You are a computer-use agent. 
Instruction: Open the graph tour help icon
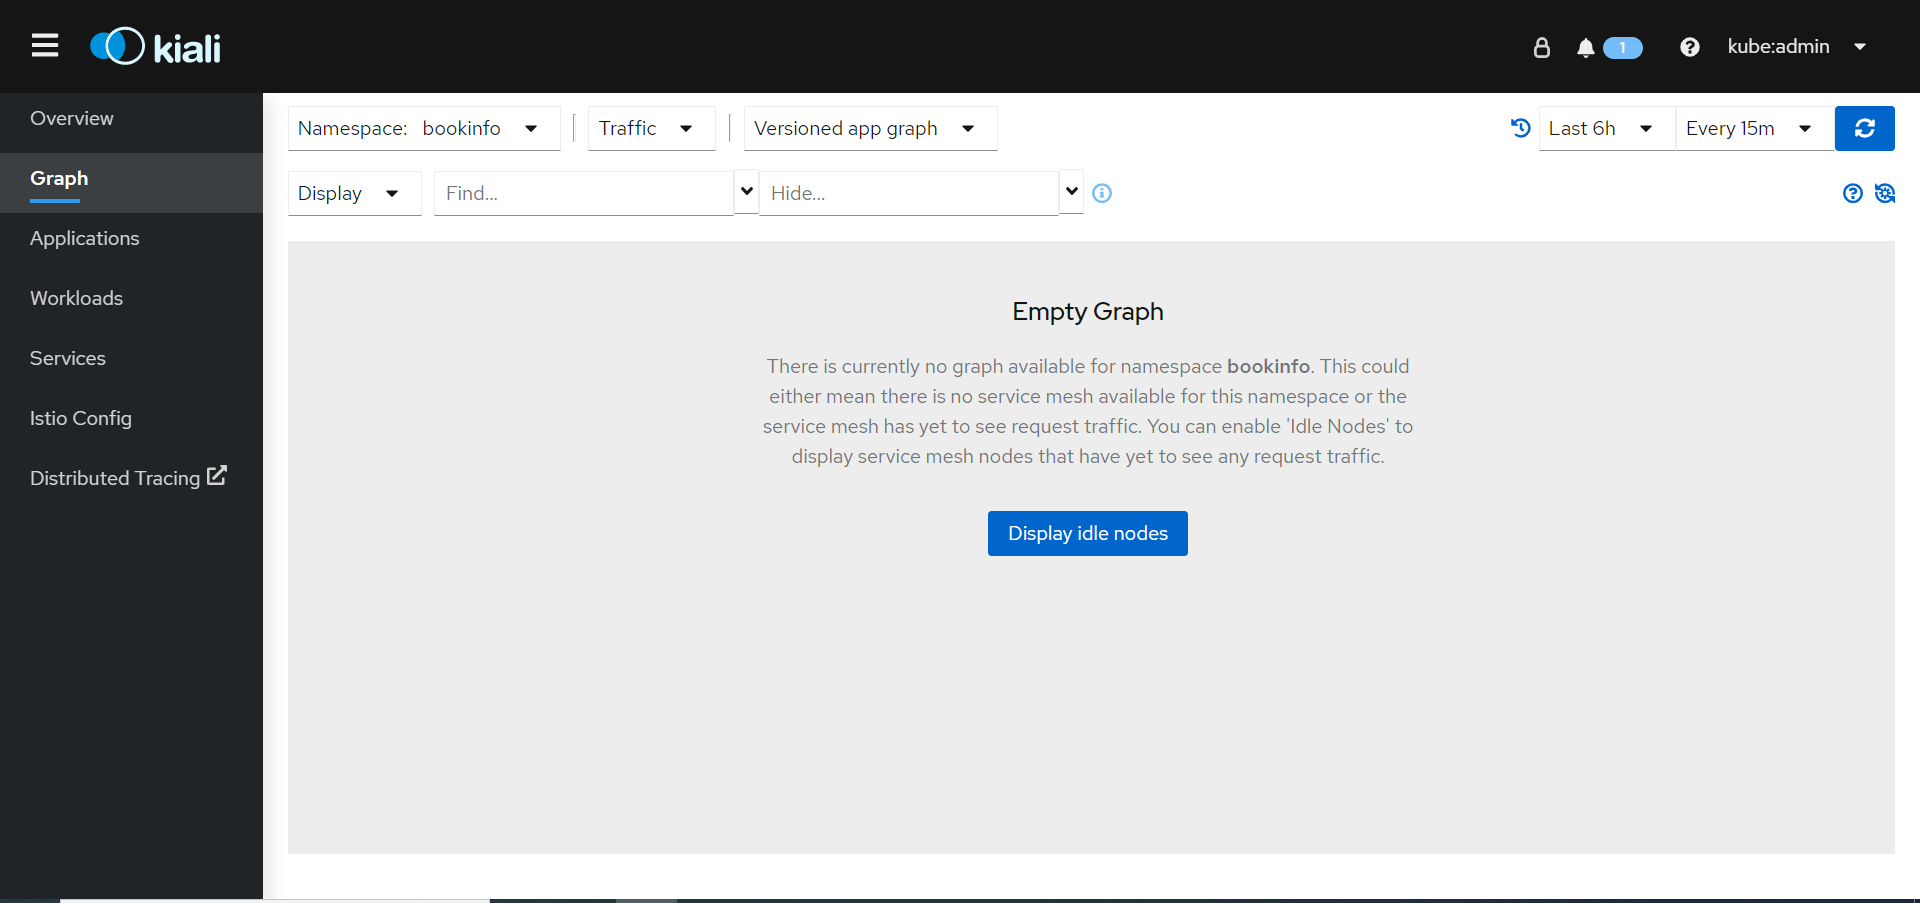tap(1852, 193)
